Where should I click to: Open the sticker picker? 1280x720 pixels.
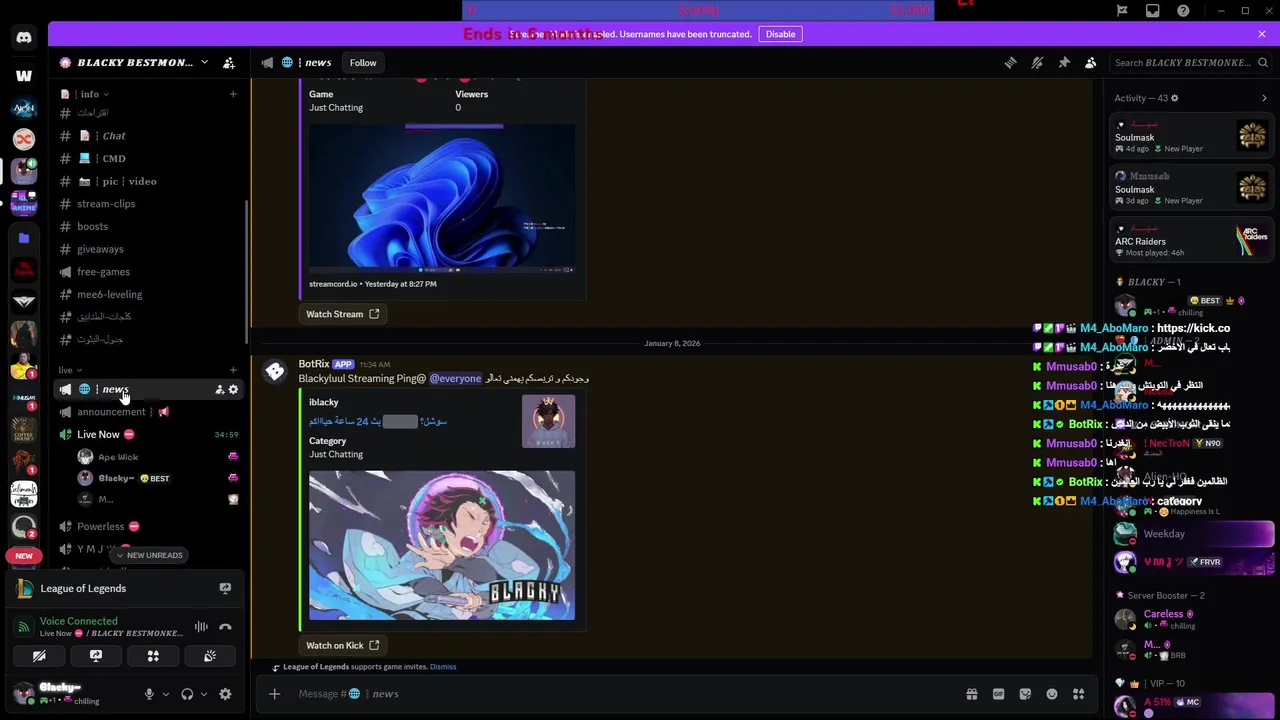pos(1025,694)
